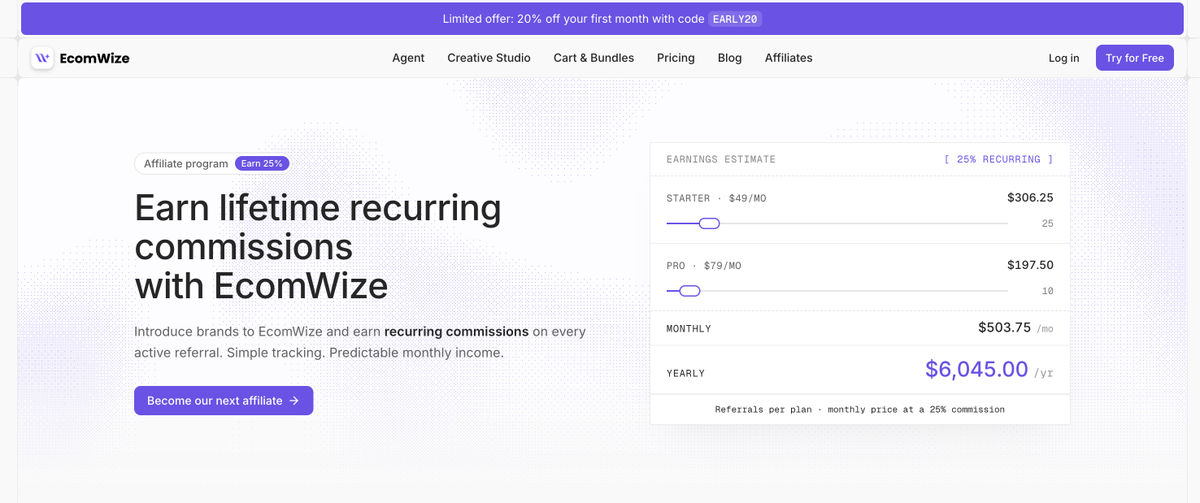
Task: Click the $503.75 monthly total
Action: [x=1005, y=327]
